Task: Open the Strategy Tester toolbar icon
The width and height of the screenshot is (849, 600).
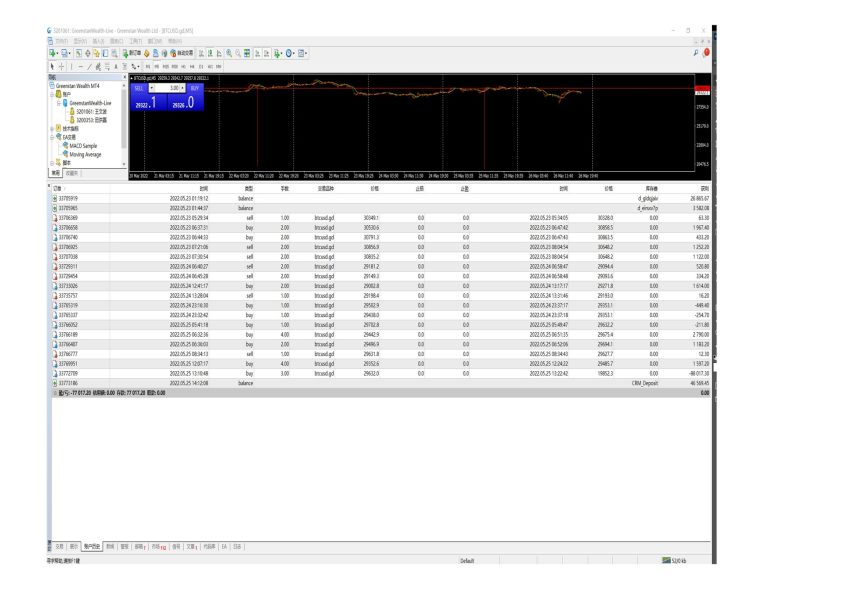Action: [x=114, y=53]
